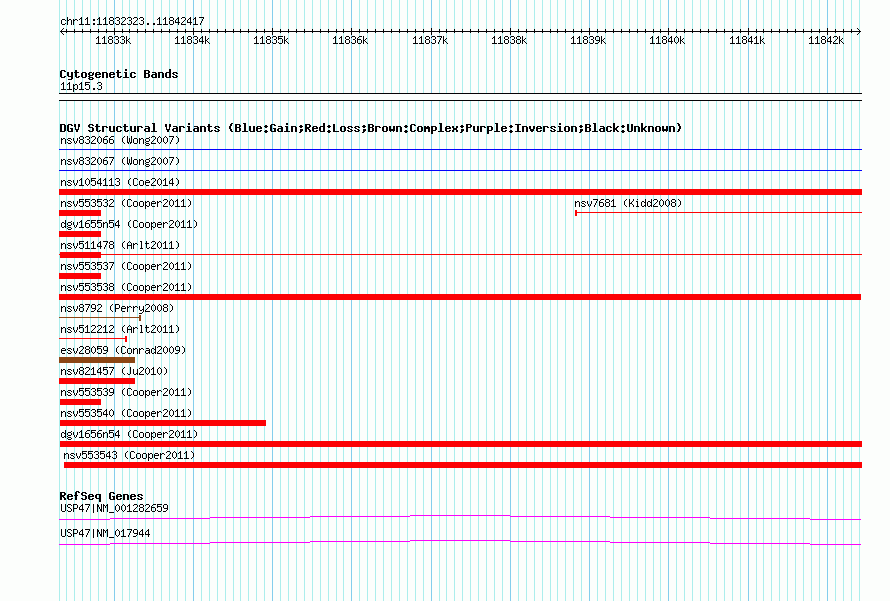The image size is (890, 601).
Task: Click the red bar under nsv553540
Action: (162, 423)
